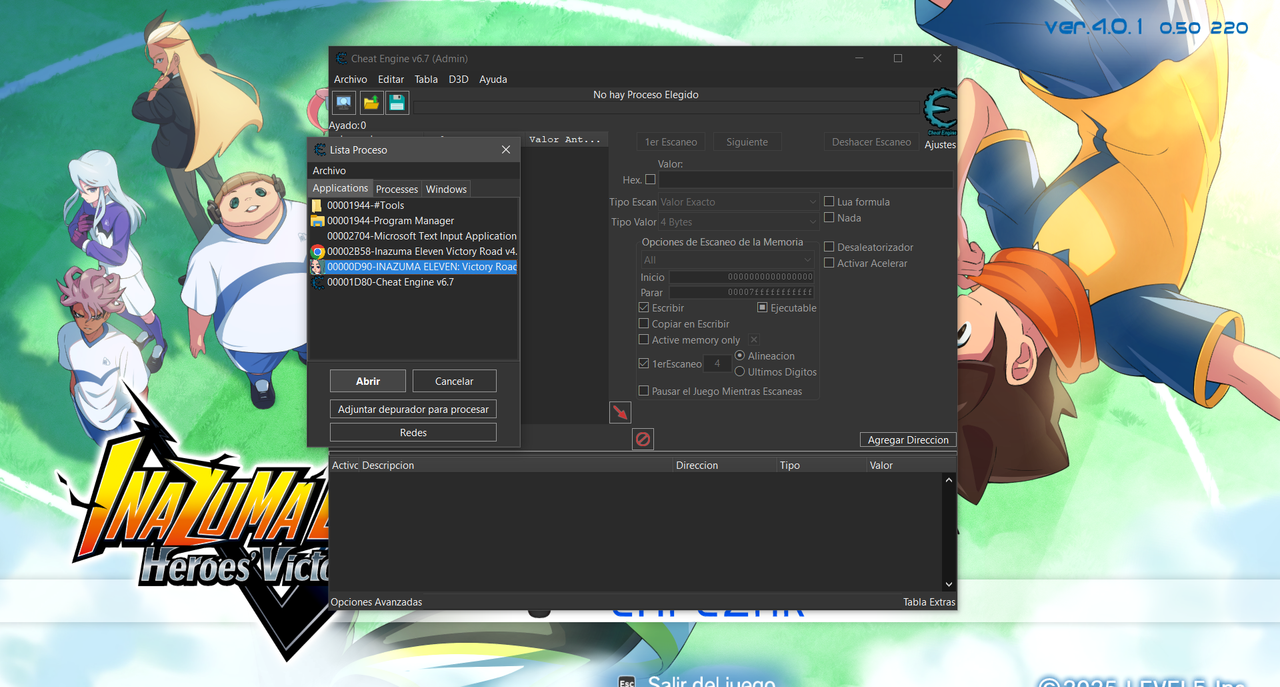Close the Lista Proceso dialog

point(506,150)
